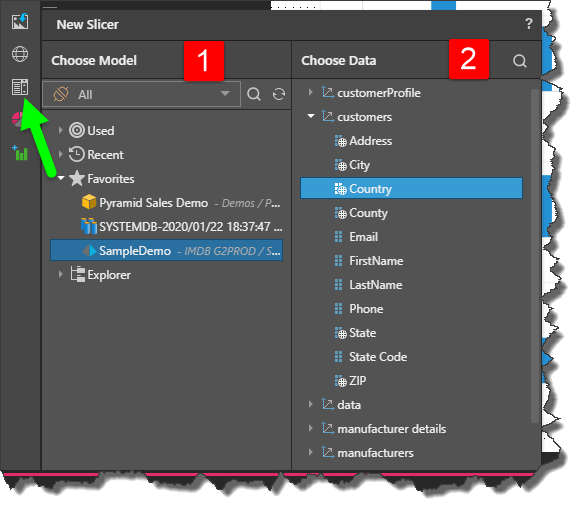
Task: Collapse the customers table
Action: [x=311, y=116]
